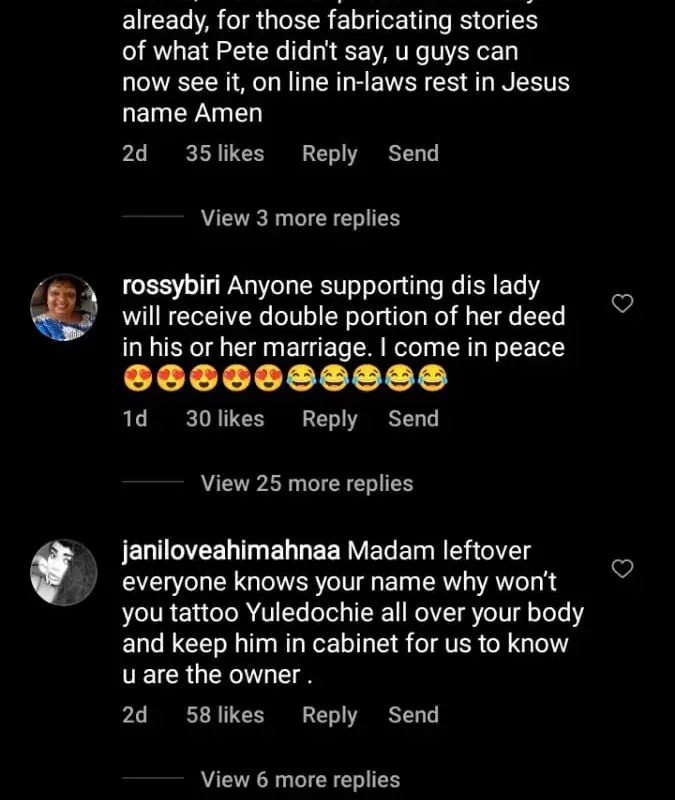Open rossybiri's profile picture
Viewport: 675px width, 800px height.
tap(65, 307)
